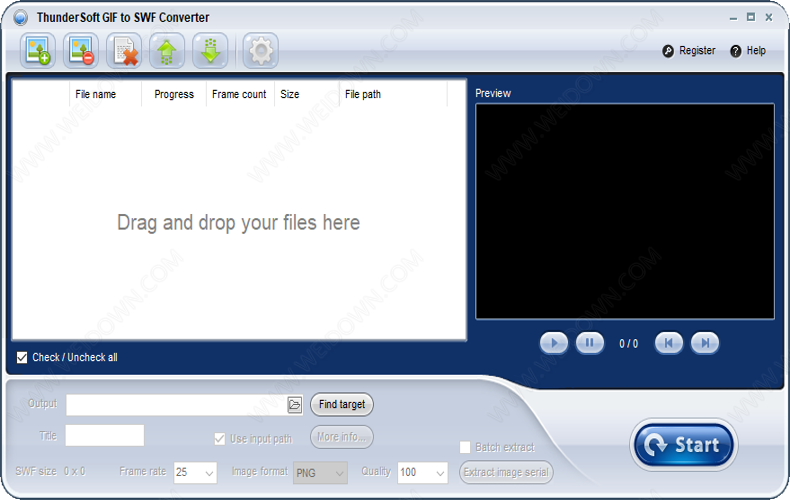Toggle Use input path checkbox
The width and height of the screenshot is (790, 500).
click(x=220, y=439)
